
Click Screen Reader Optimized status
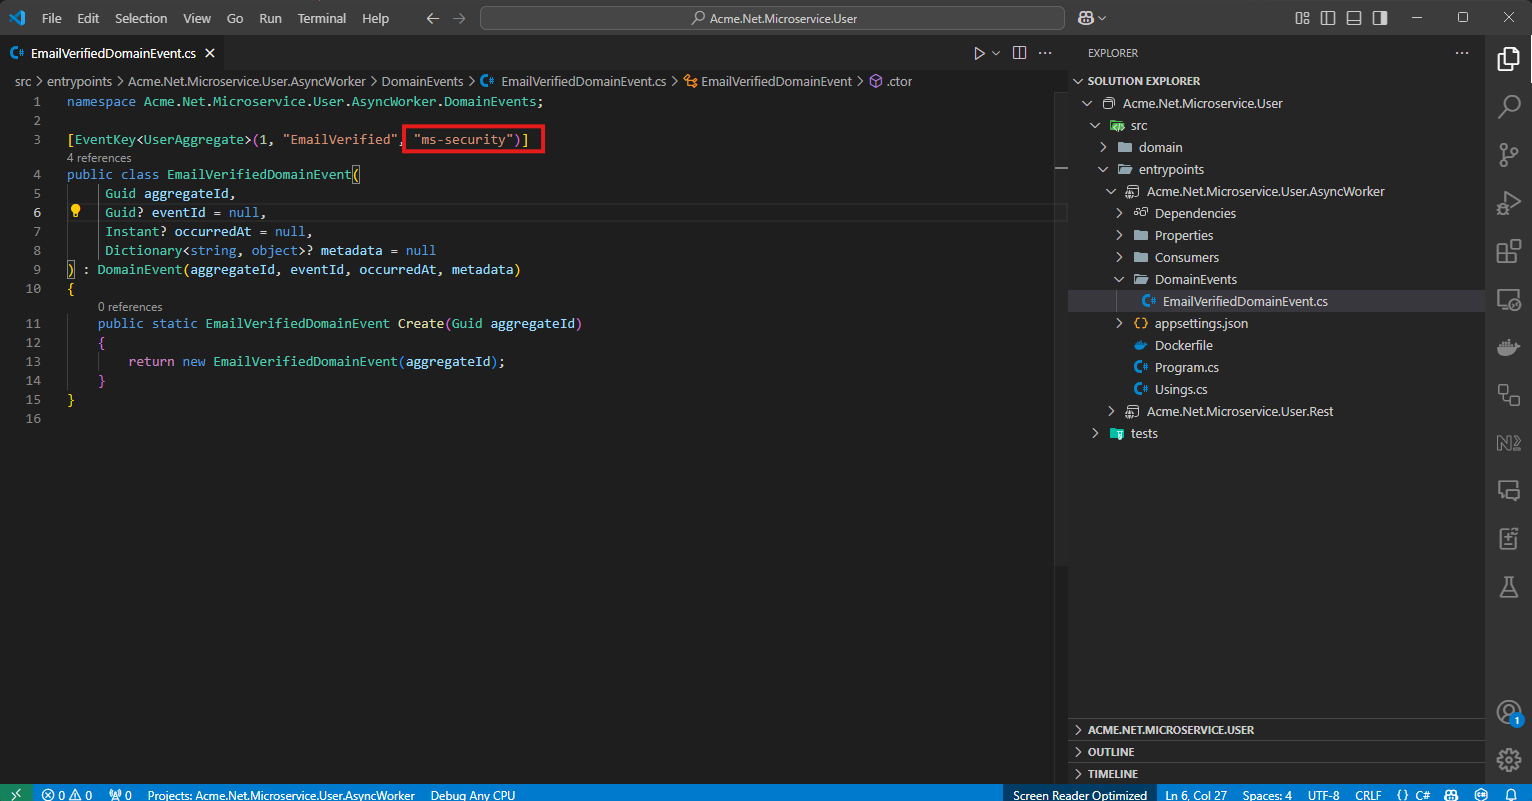click(x=1080, y=794)
